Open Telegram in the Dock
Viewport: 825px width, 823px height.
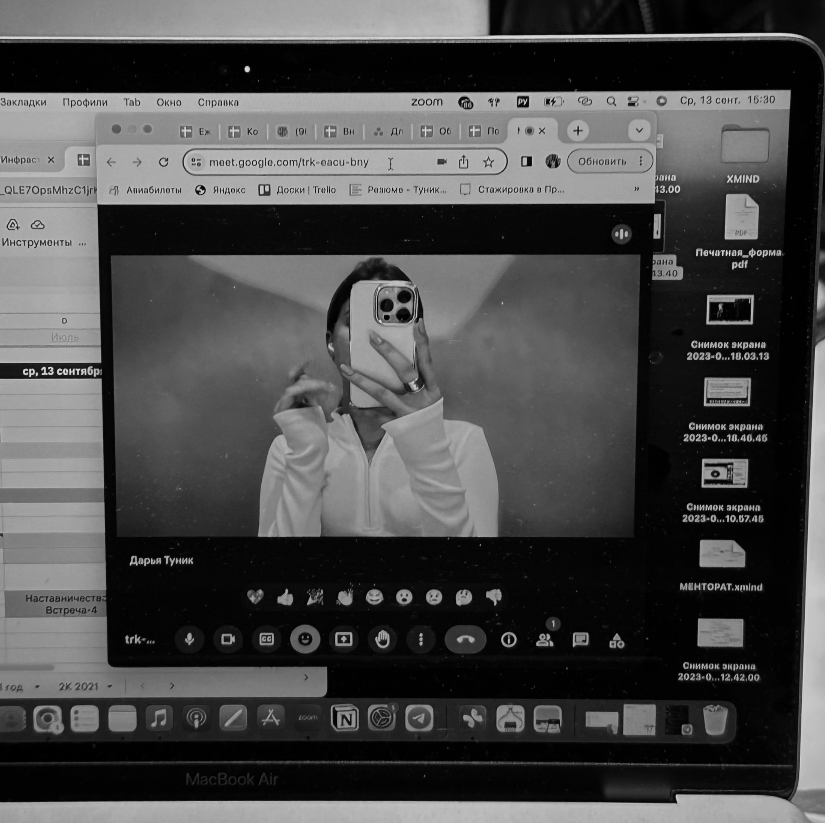pos(419,718)
